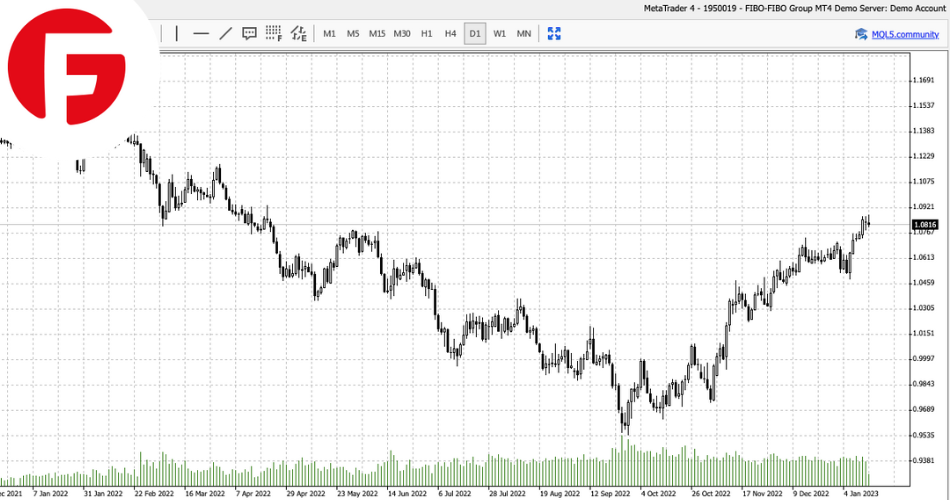Screen dimensions: 950x500
Task: Select the H1 hourly timeframe
Action: 427,34
